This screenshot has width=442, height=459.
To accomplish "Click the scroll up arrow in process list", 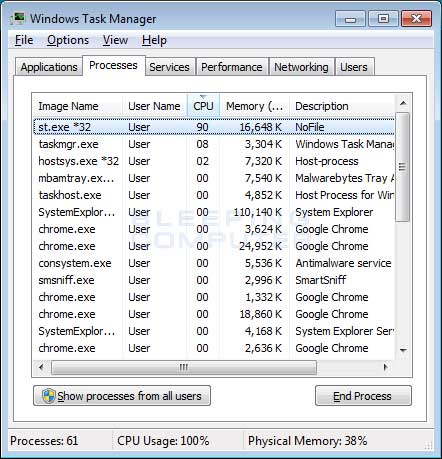I will (x=403, y=103).
